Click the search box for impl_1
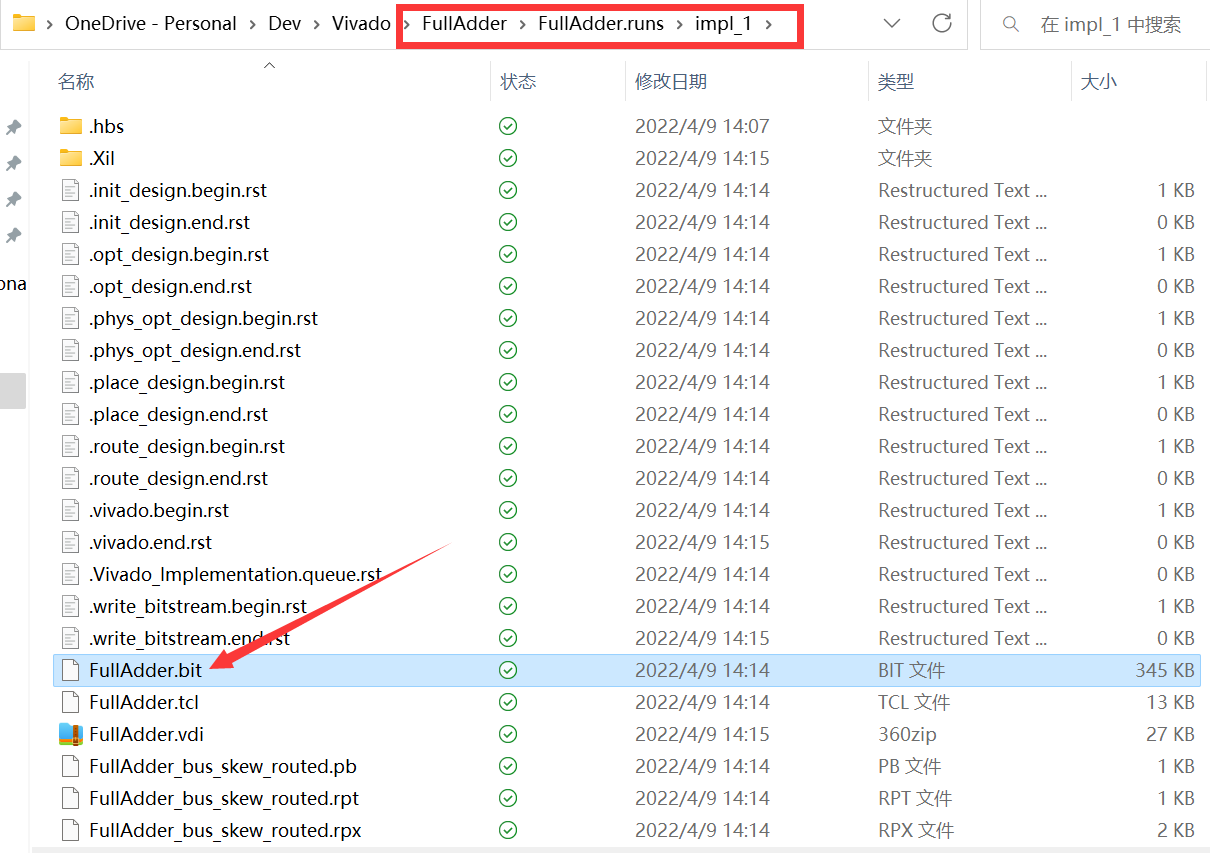The height and width of the screenshot is (853, 1210). click(x=1110, y=24)
